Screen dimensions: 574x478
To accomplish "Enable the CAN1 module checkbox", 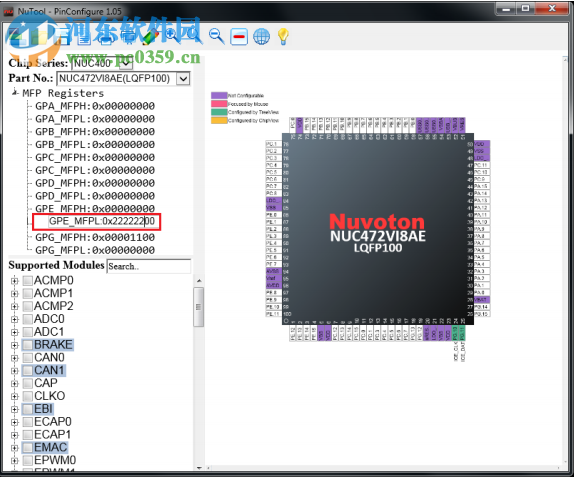I will point(27,370).
